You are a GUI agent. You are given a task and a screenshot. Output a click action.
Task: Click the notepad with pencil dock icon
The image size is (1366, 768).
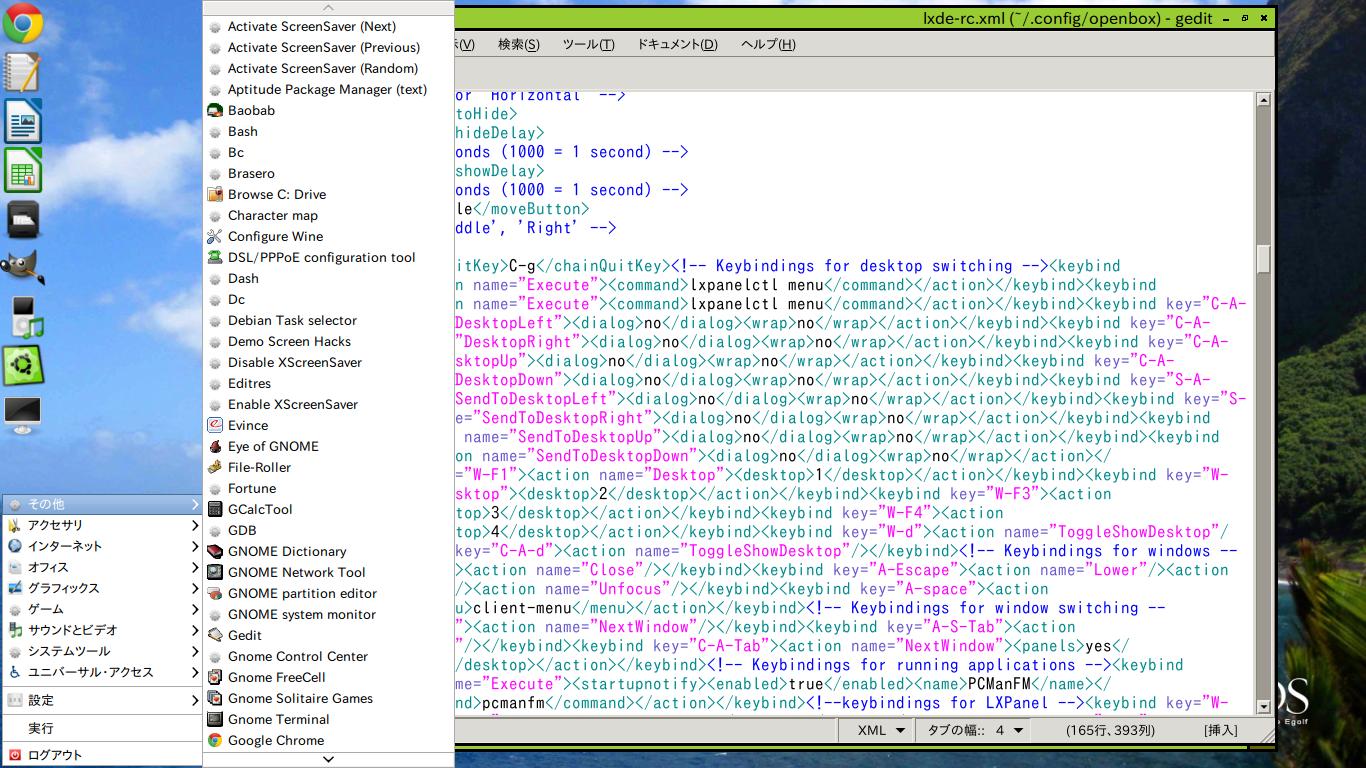point(23,73)
